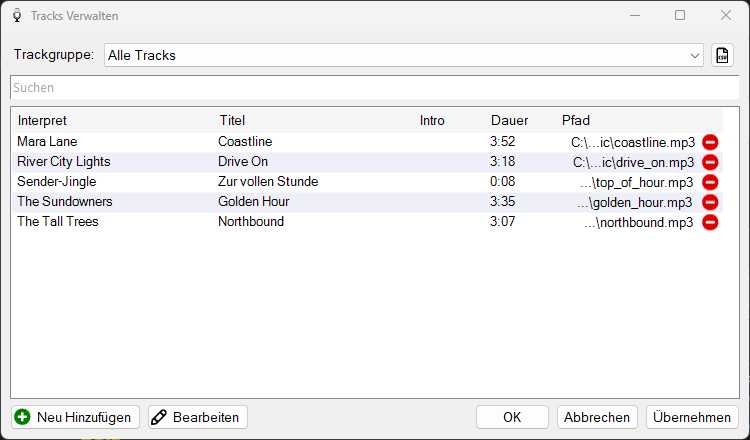This screenshot has height=440, width=750.
Task: Click the drive_on.mp3 path cell
Action: click(x=633, y=163)
